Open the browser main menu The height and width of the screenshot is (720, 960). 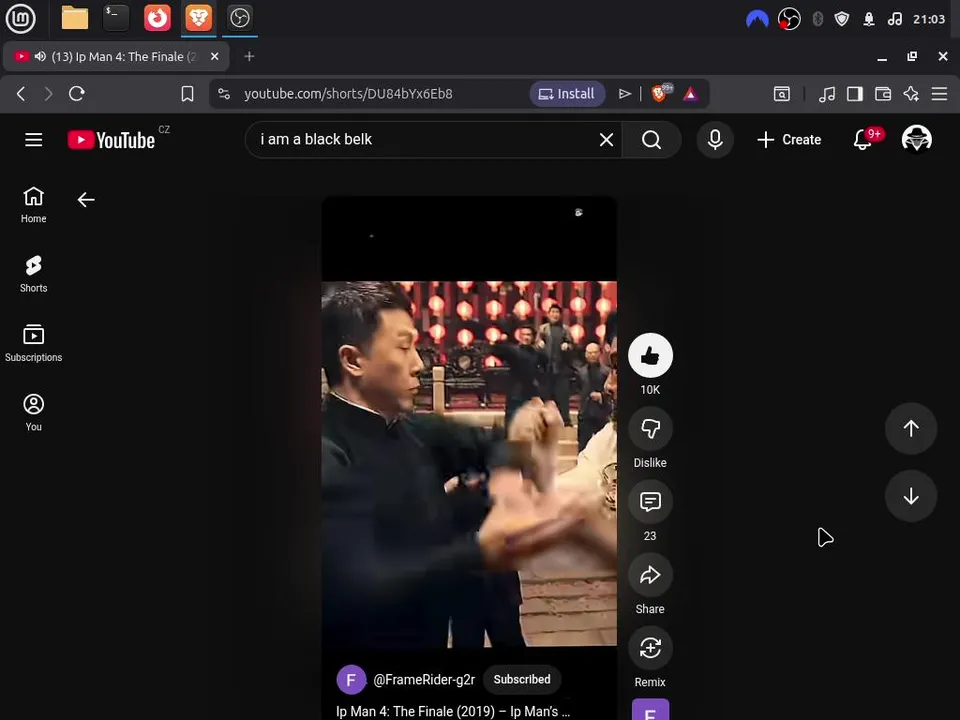pos(939,94)
